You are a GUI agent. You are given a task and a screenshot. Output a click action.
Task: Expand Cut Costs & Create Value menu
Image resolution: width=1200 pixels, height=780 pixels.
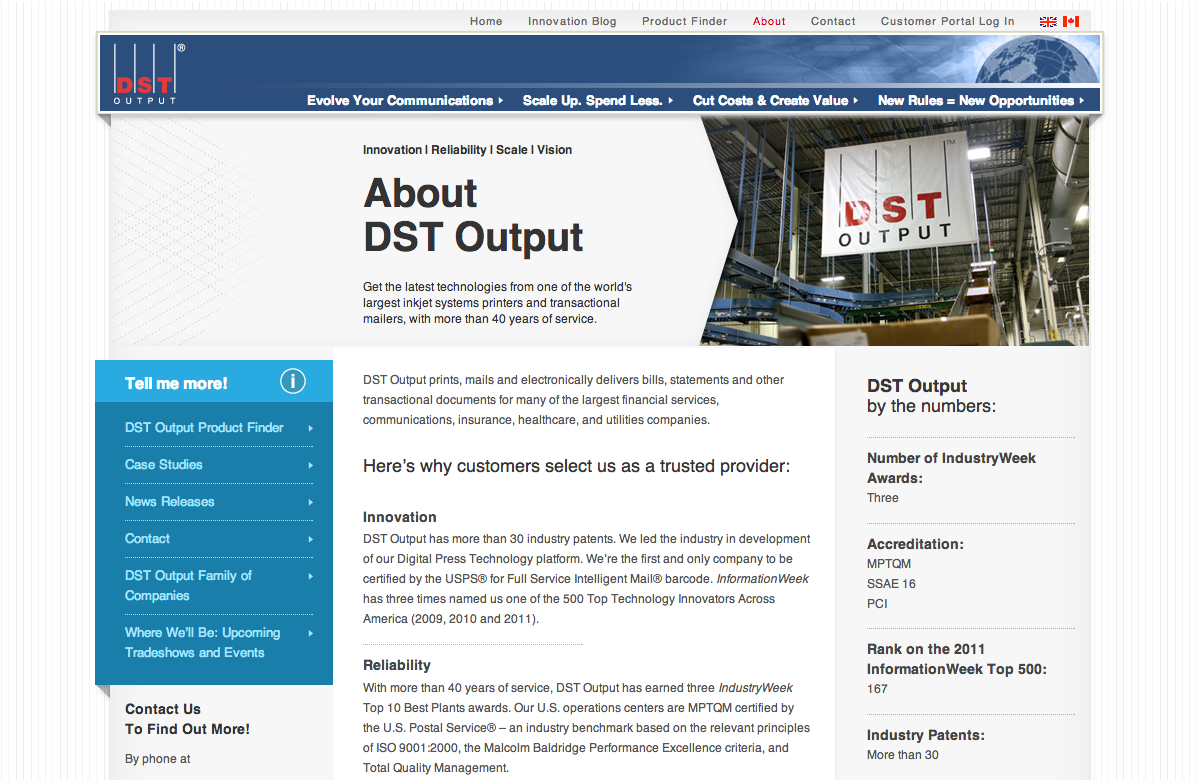(x=776, y=100)
